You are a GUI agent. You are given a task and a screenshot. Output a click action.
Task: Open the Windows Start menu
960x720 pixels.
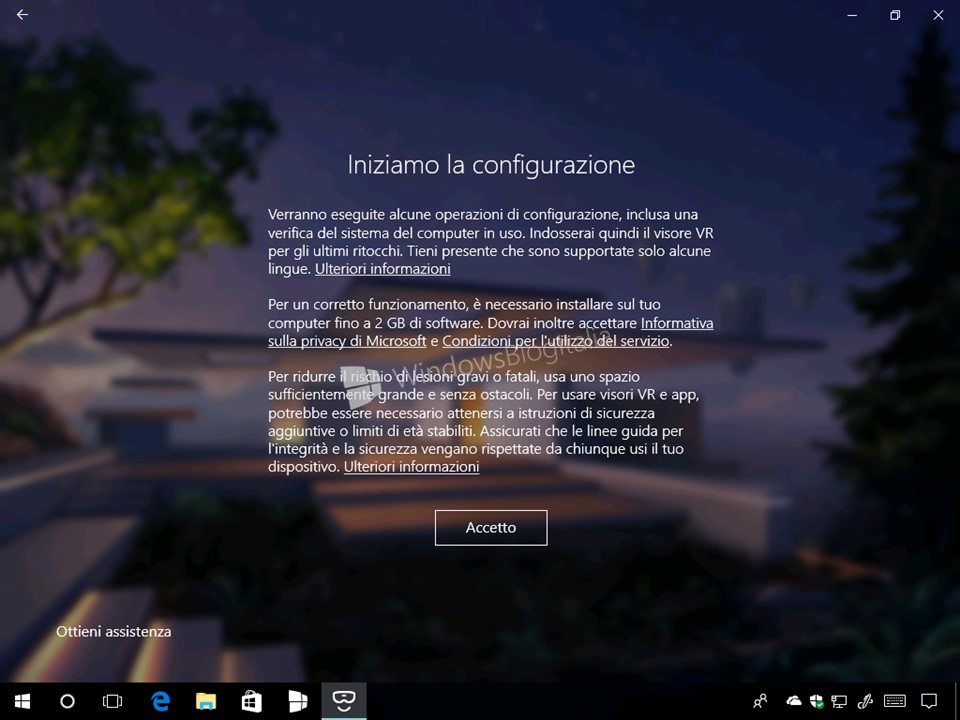coord(23,701)
